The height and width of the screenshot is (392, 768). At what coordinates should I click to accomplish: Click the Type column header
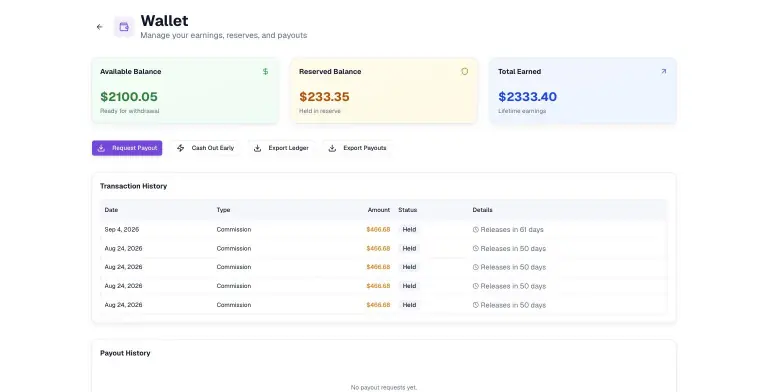(x=223, y=210)
